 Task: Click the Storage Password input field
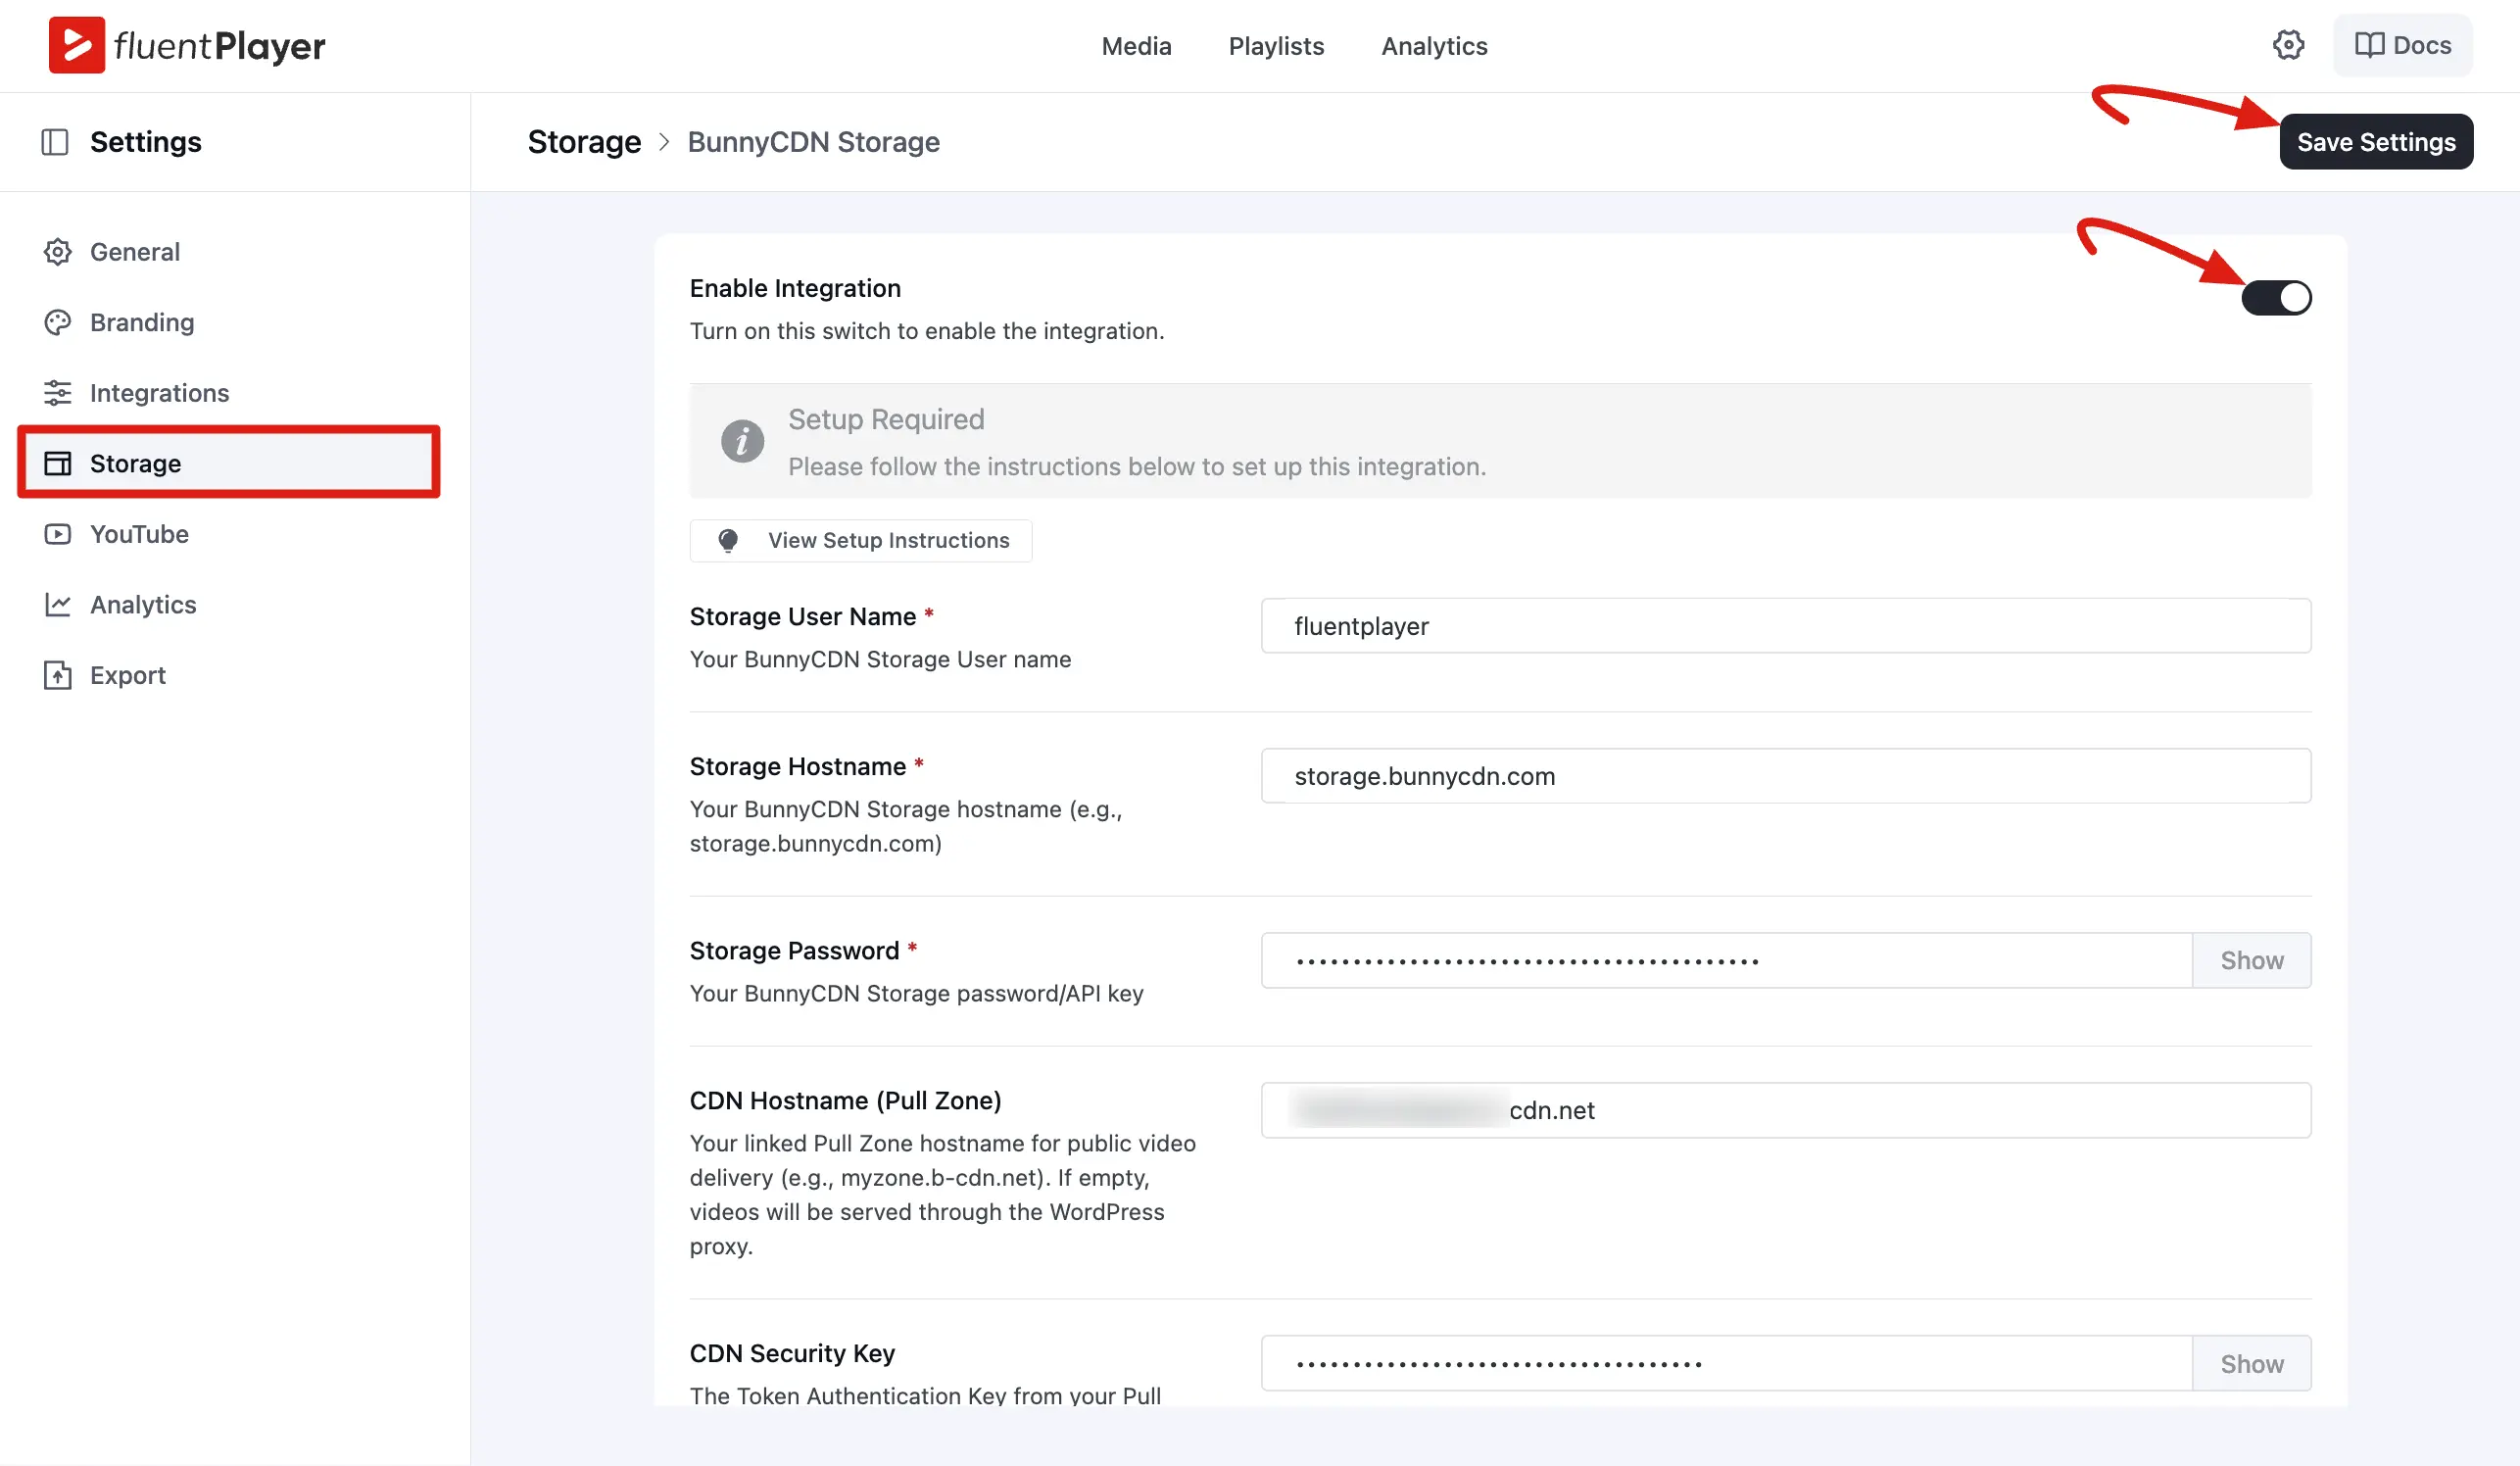click(x=1727, y=960)
